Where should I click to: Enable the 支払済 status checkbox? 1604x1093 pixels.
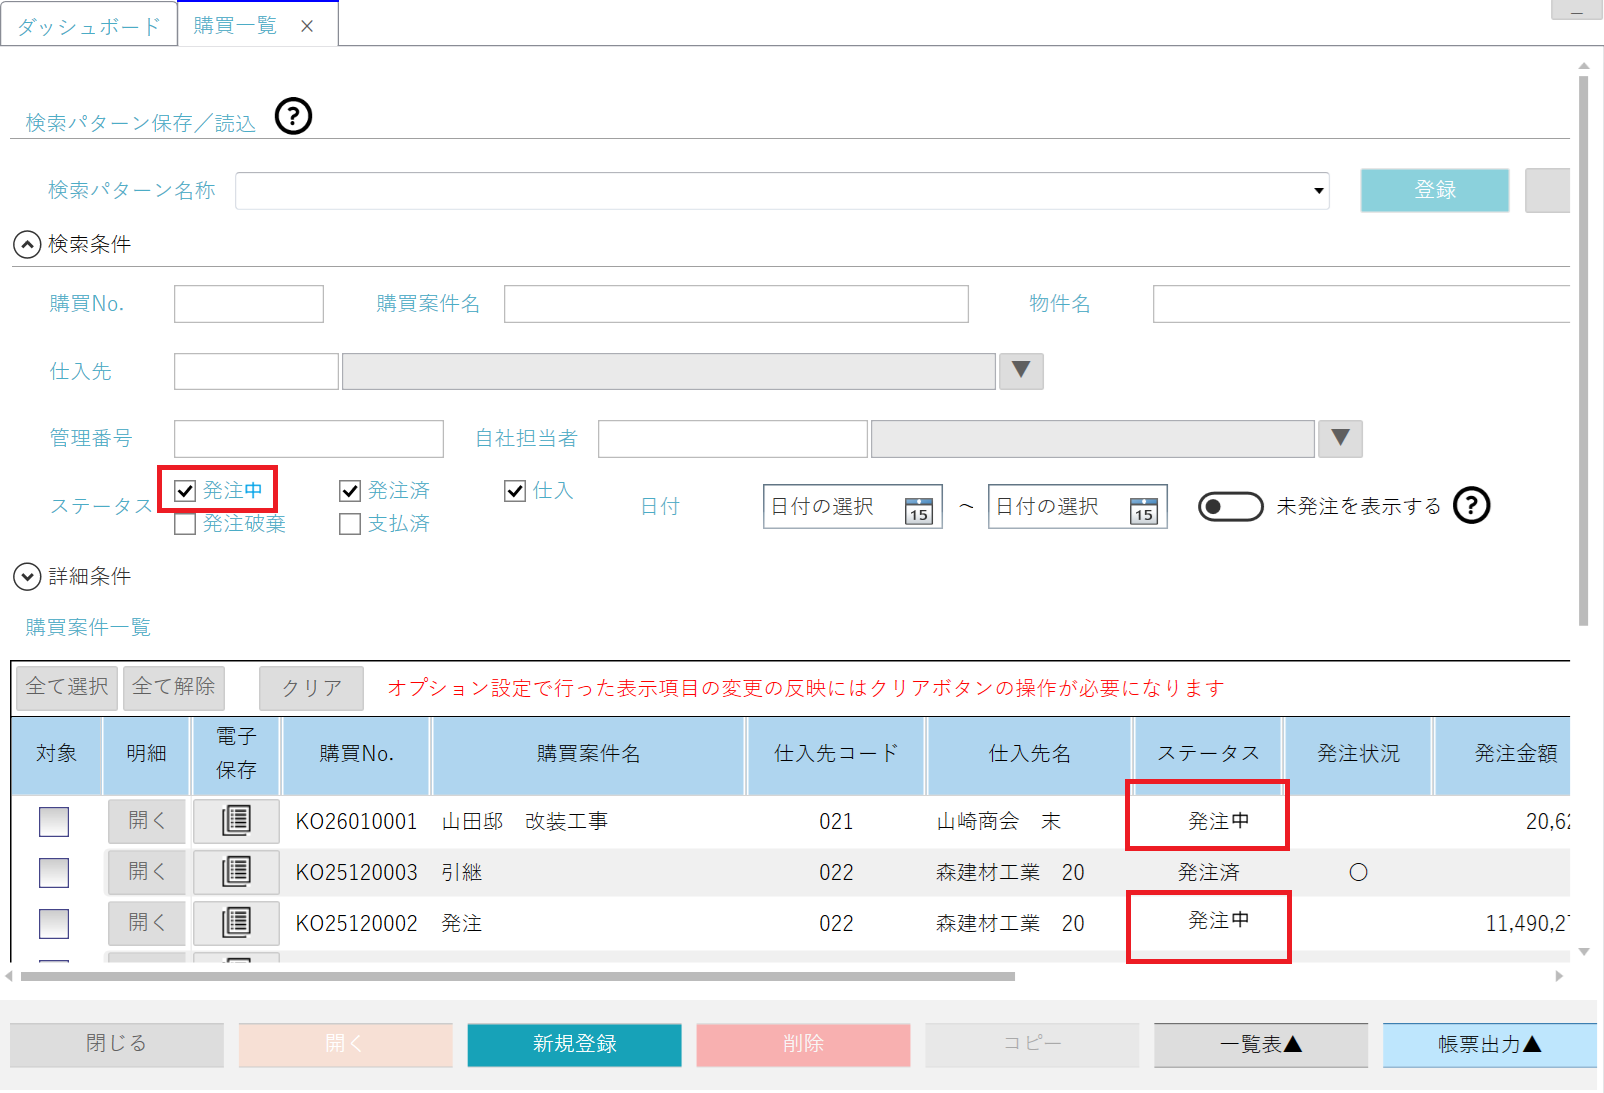(x=350, y=524)
